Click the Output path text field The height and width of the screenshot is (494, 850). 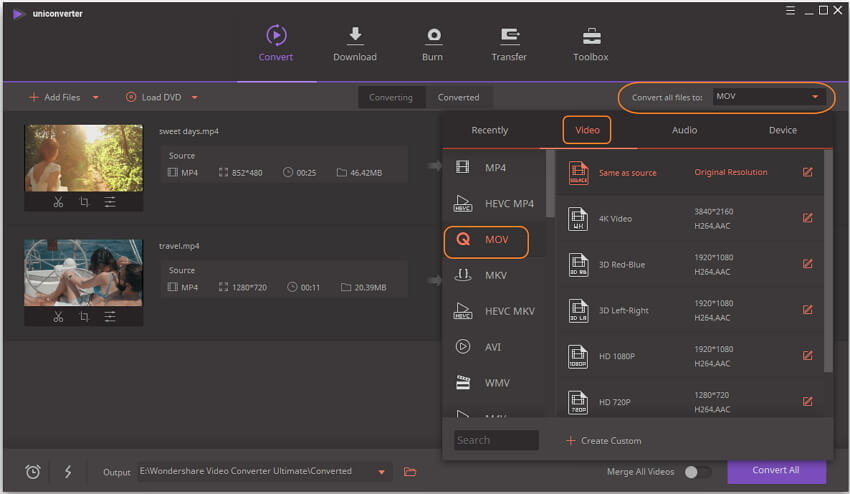pyautogui.click(x=255, y=471)
